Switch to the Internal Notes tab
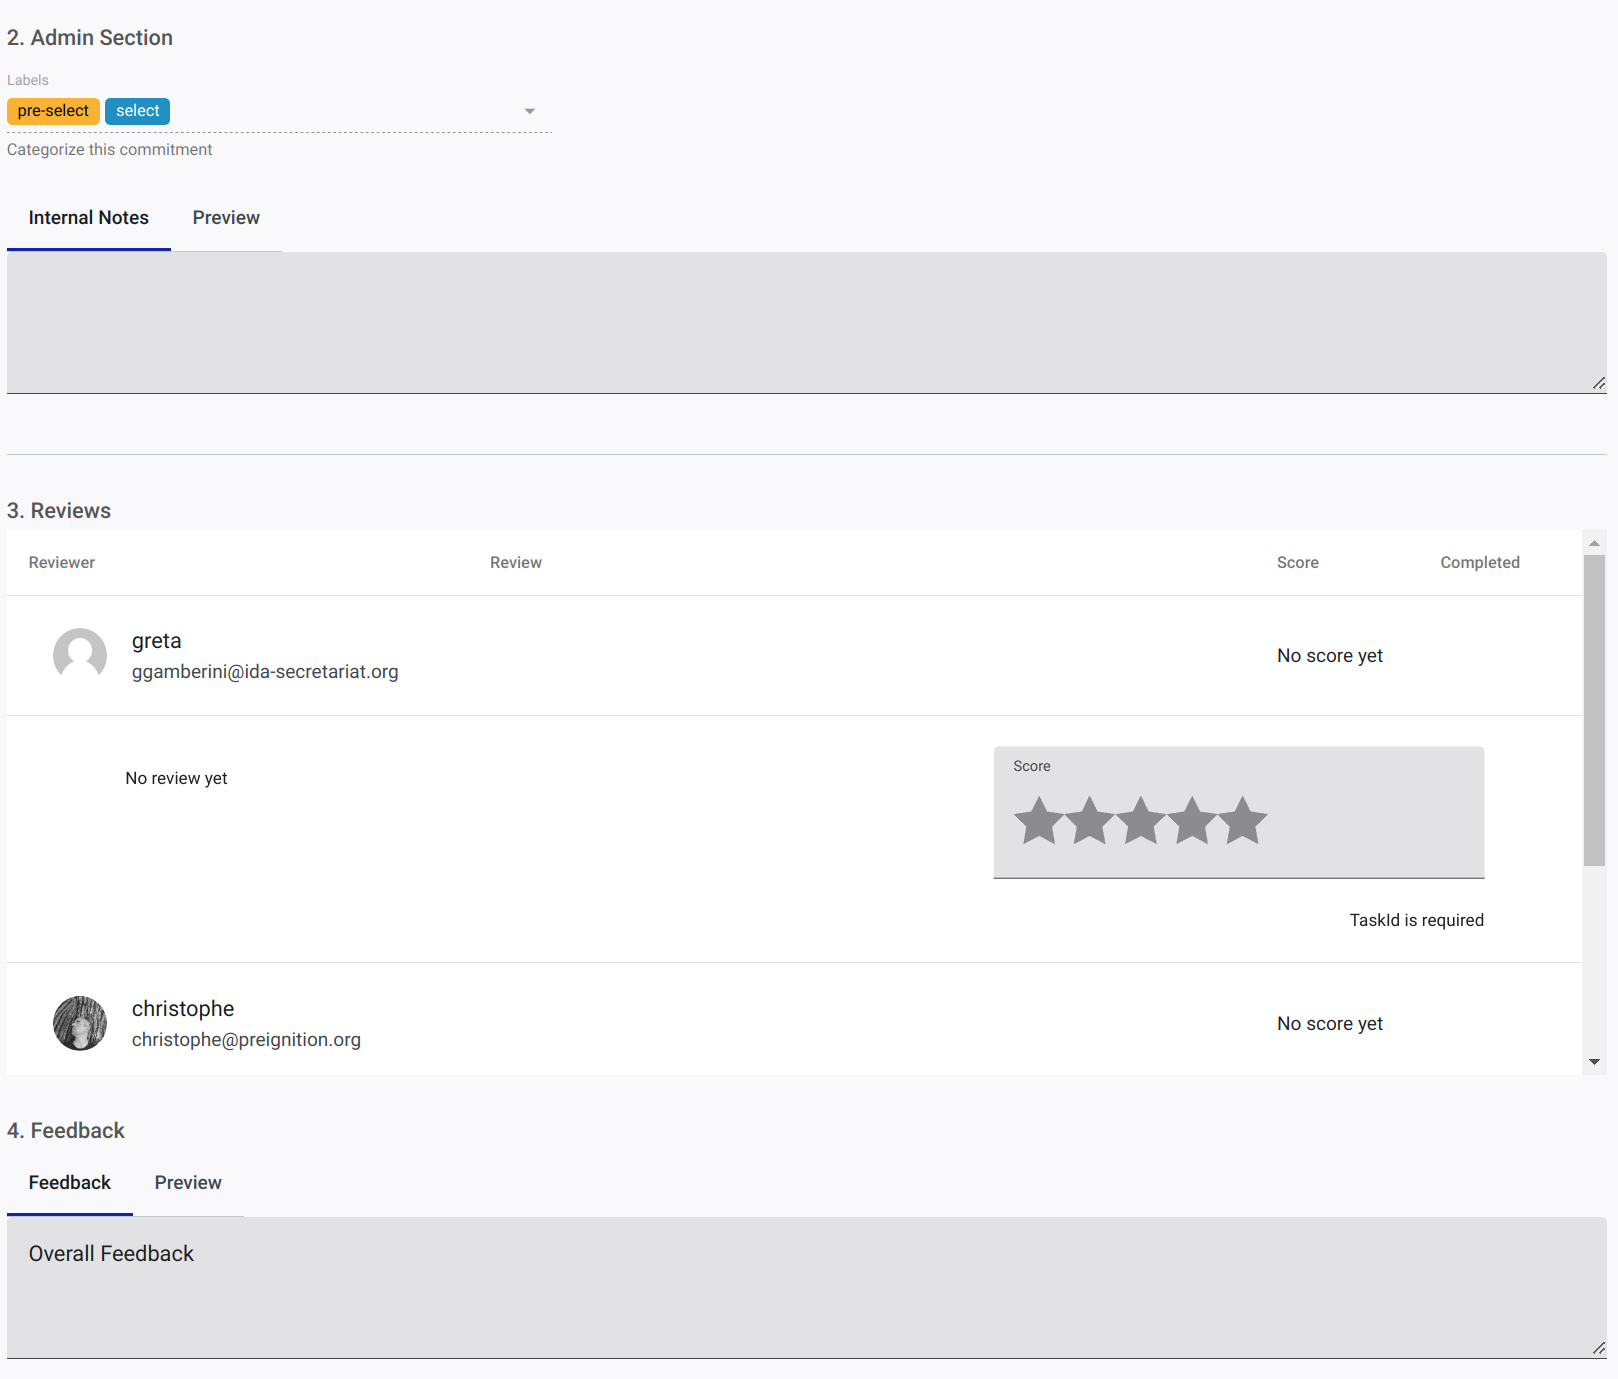Image resolution: width=1618 pixels, height=1379 pixels. (x=89, y=218)
